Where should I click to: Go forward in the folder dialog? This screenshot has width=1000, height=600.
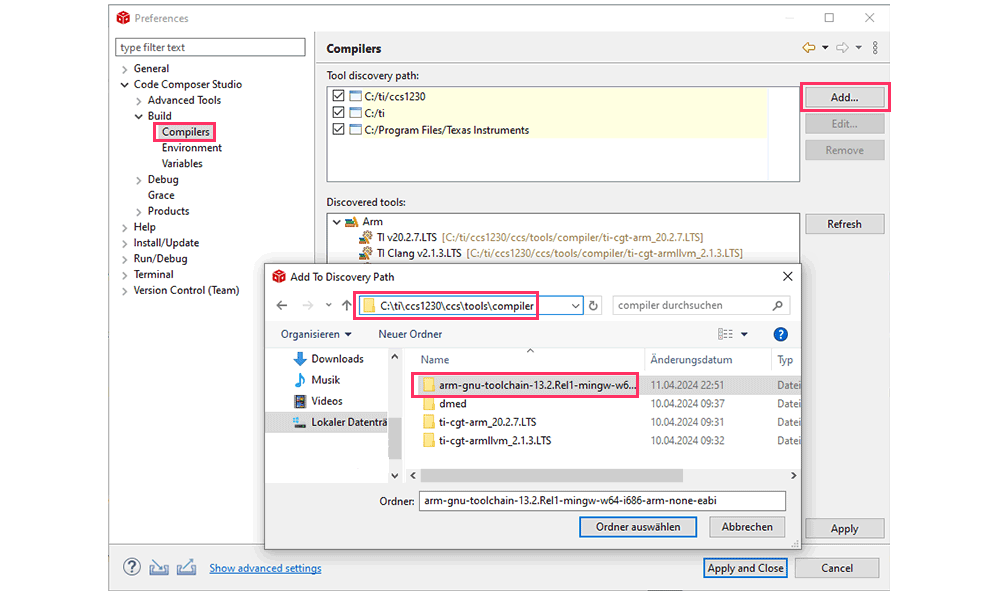[x=307, y=305]
